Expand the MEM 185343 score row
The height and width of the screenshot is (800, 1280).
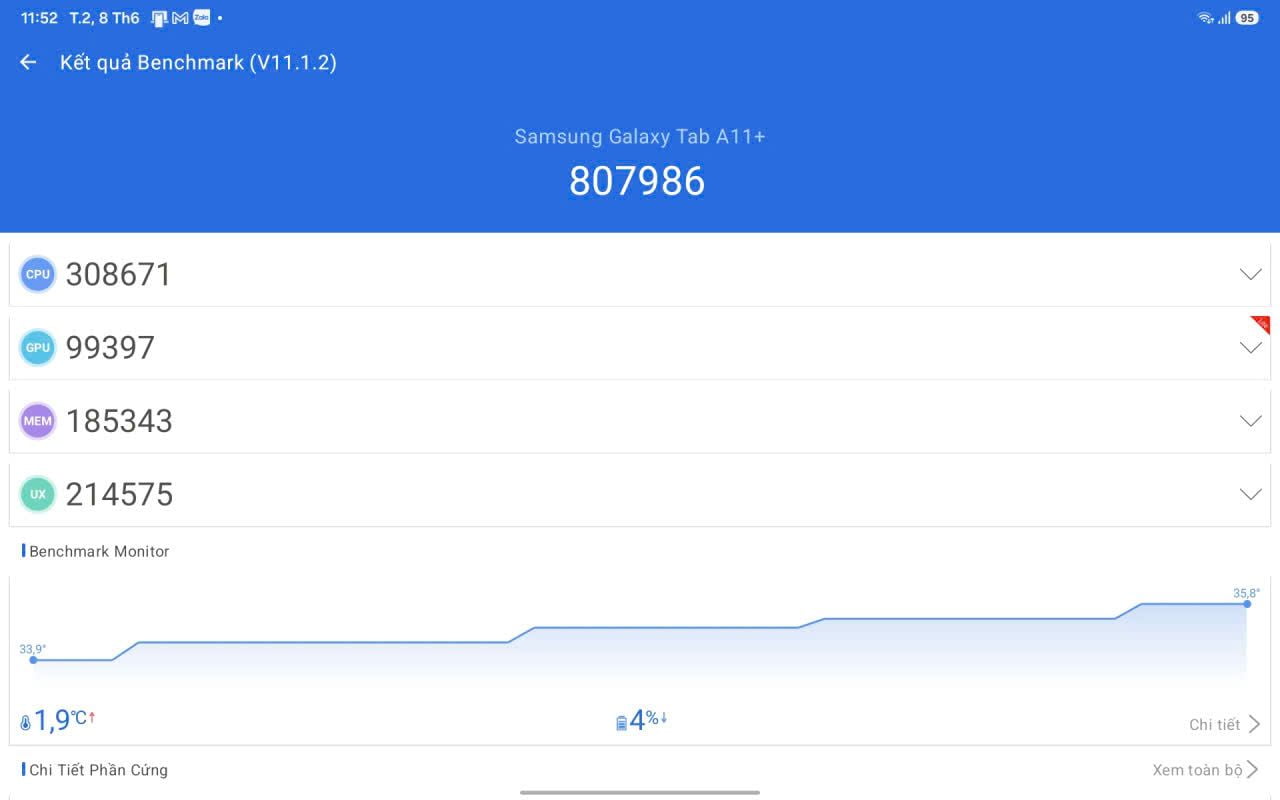pos(640,421)
